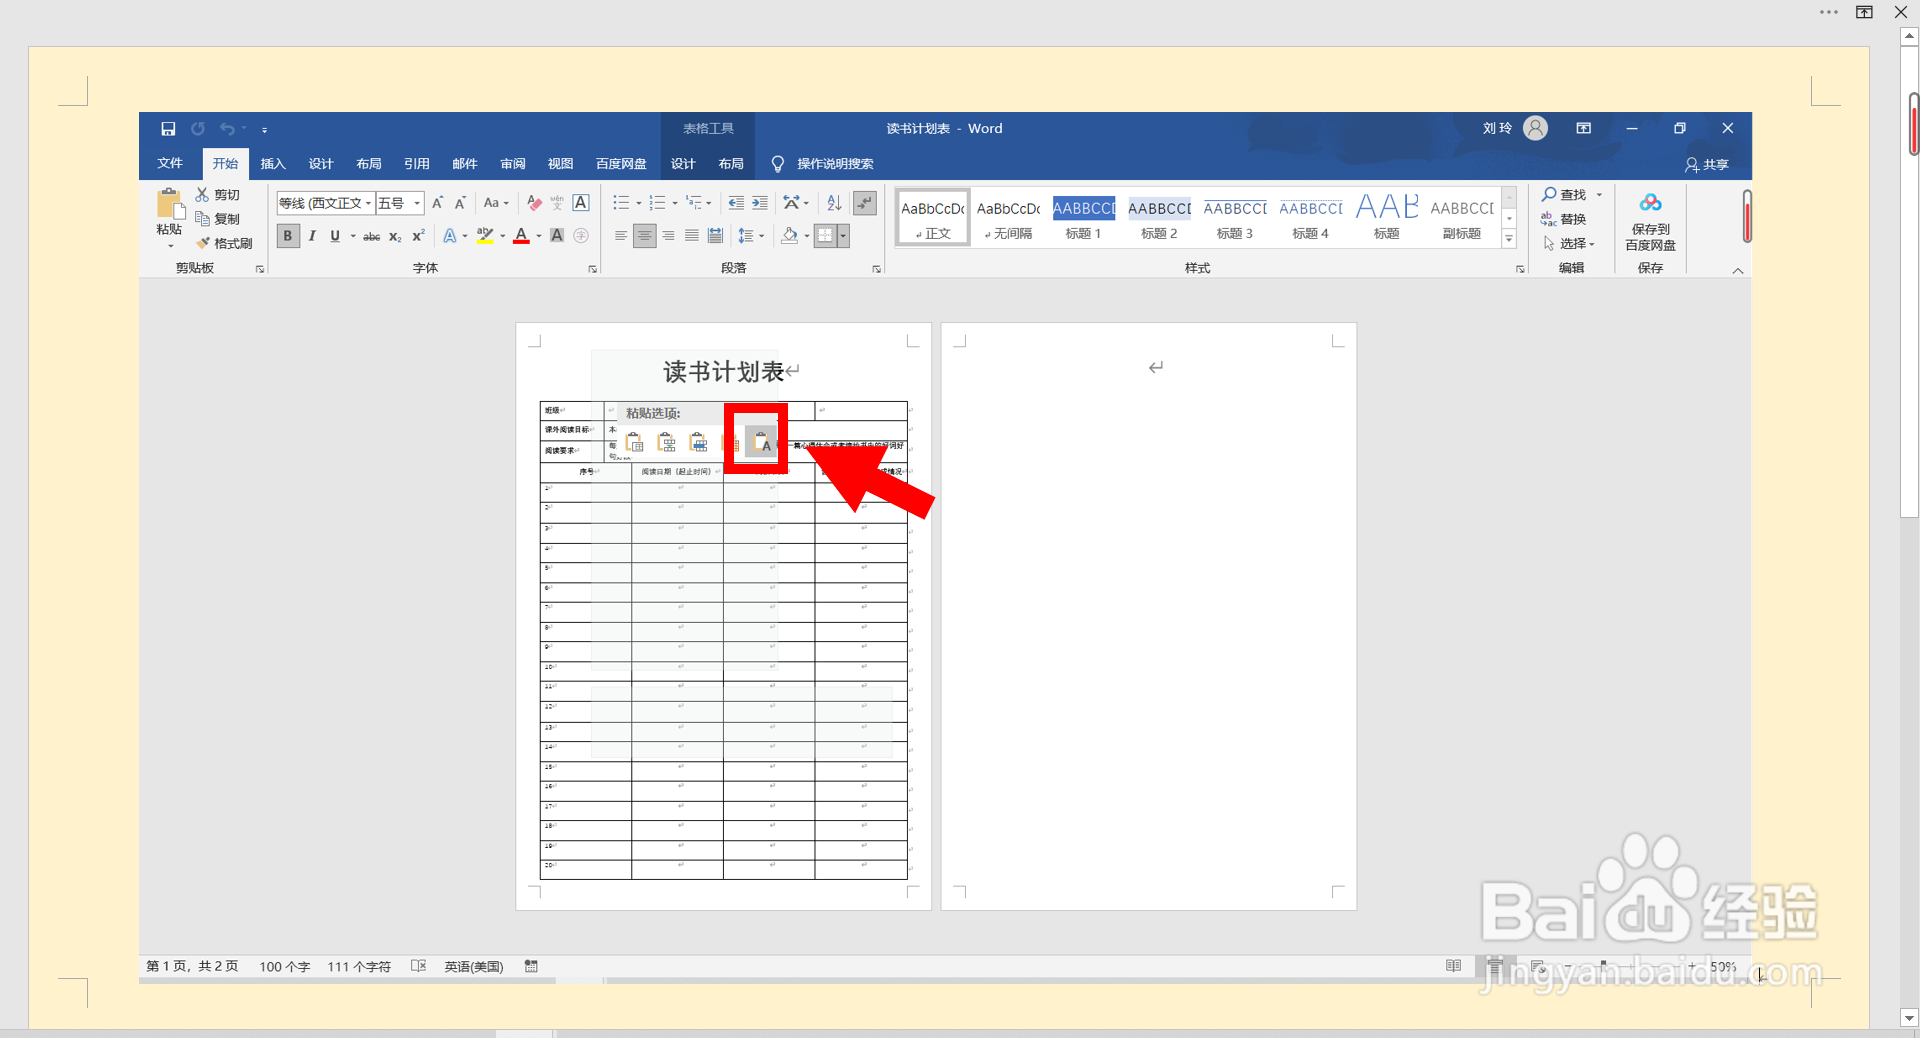This screenshot has height=1038, width=1928.
Task: Switch to View (视图) tab
Action: [561, 164]
